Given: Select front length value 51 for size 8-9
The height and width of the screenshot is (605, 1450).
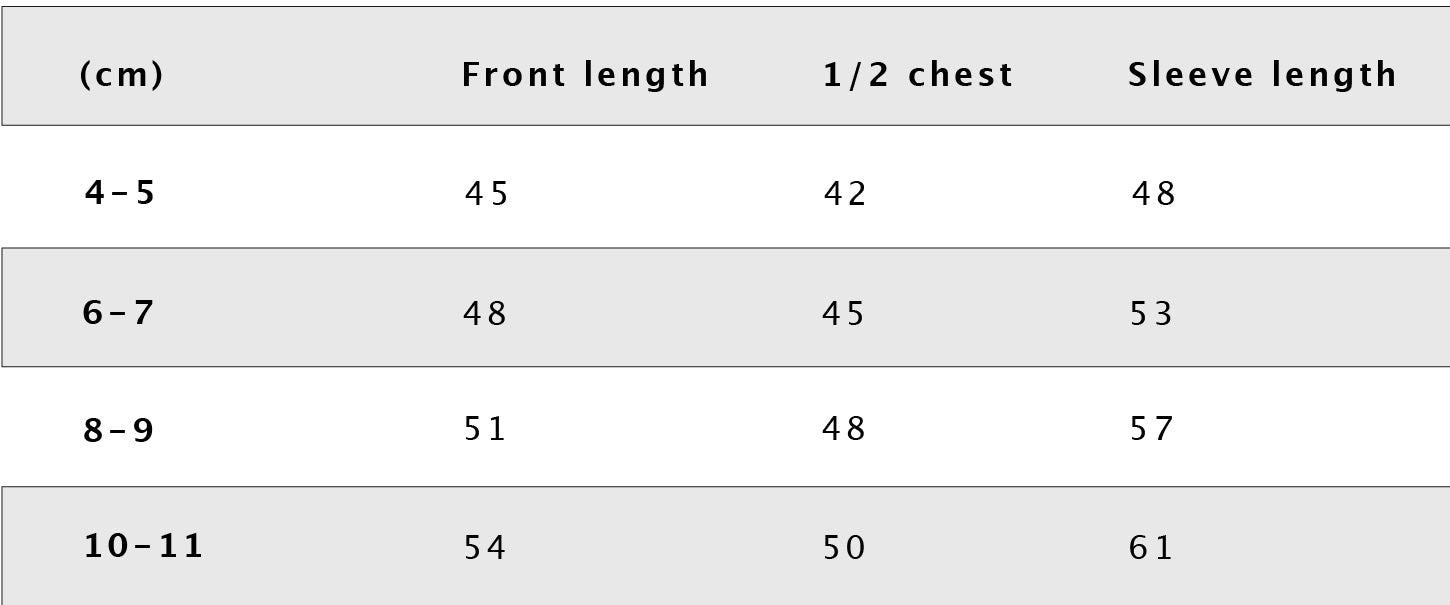Looking at the screenshot, I should click(x=486, y=429).
